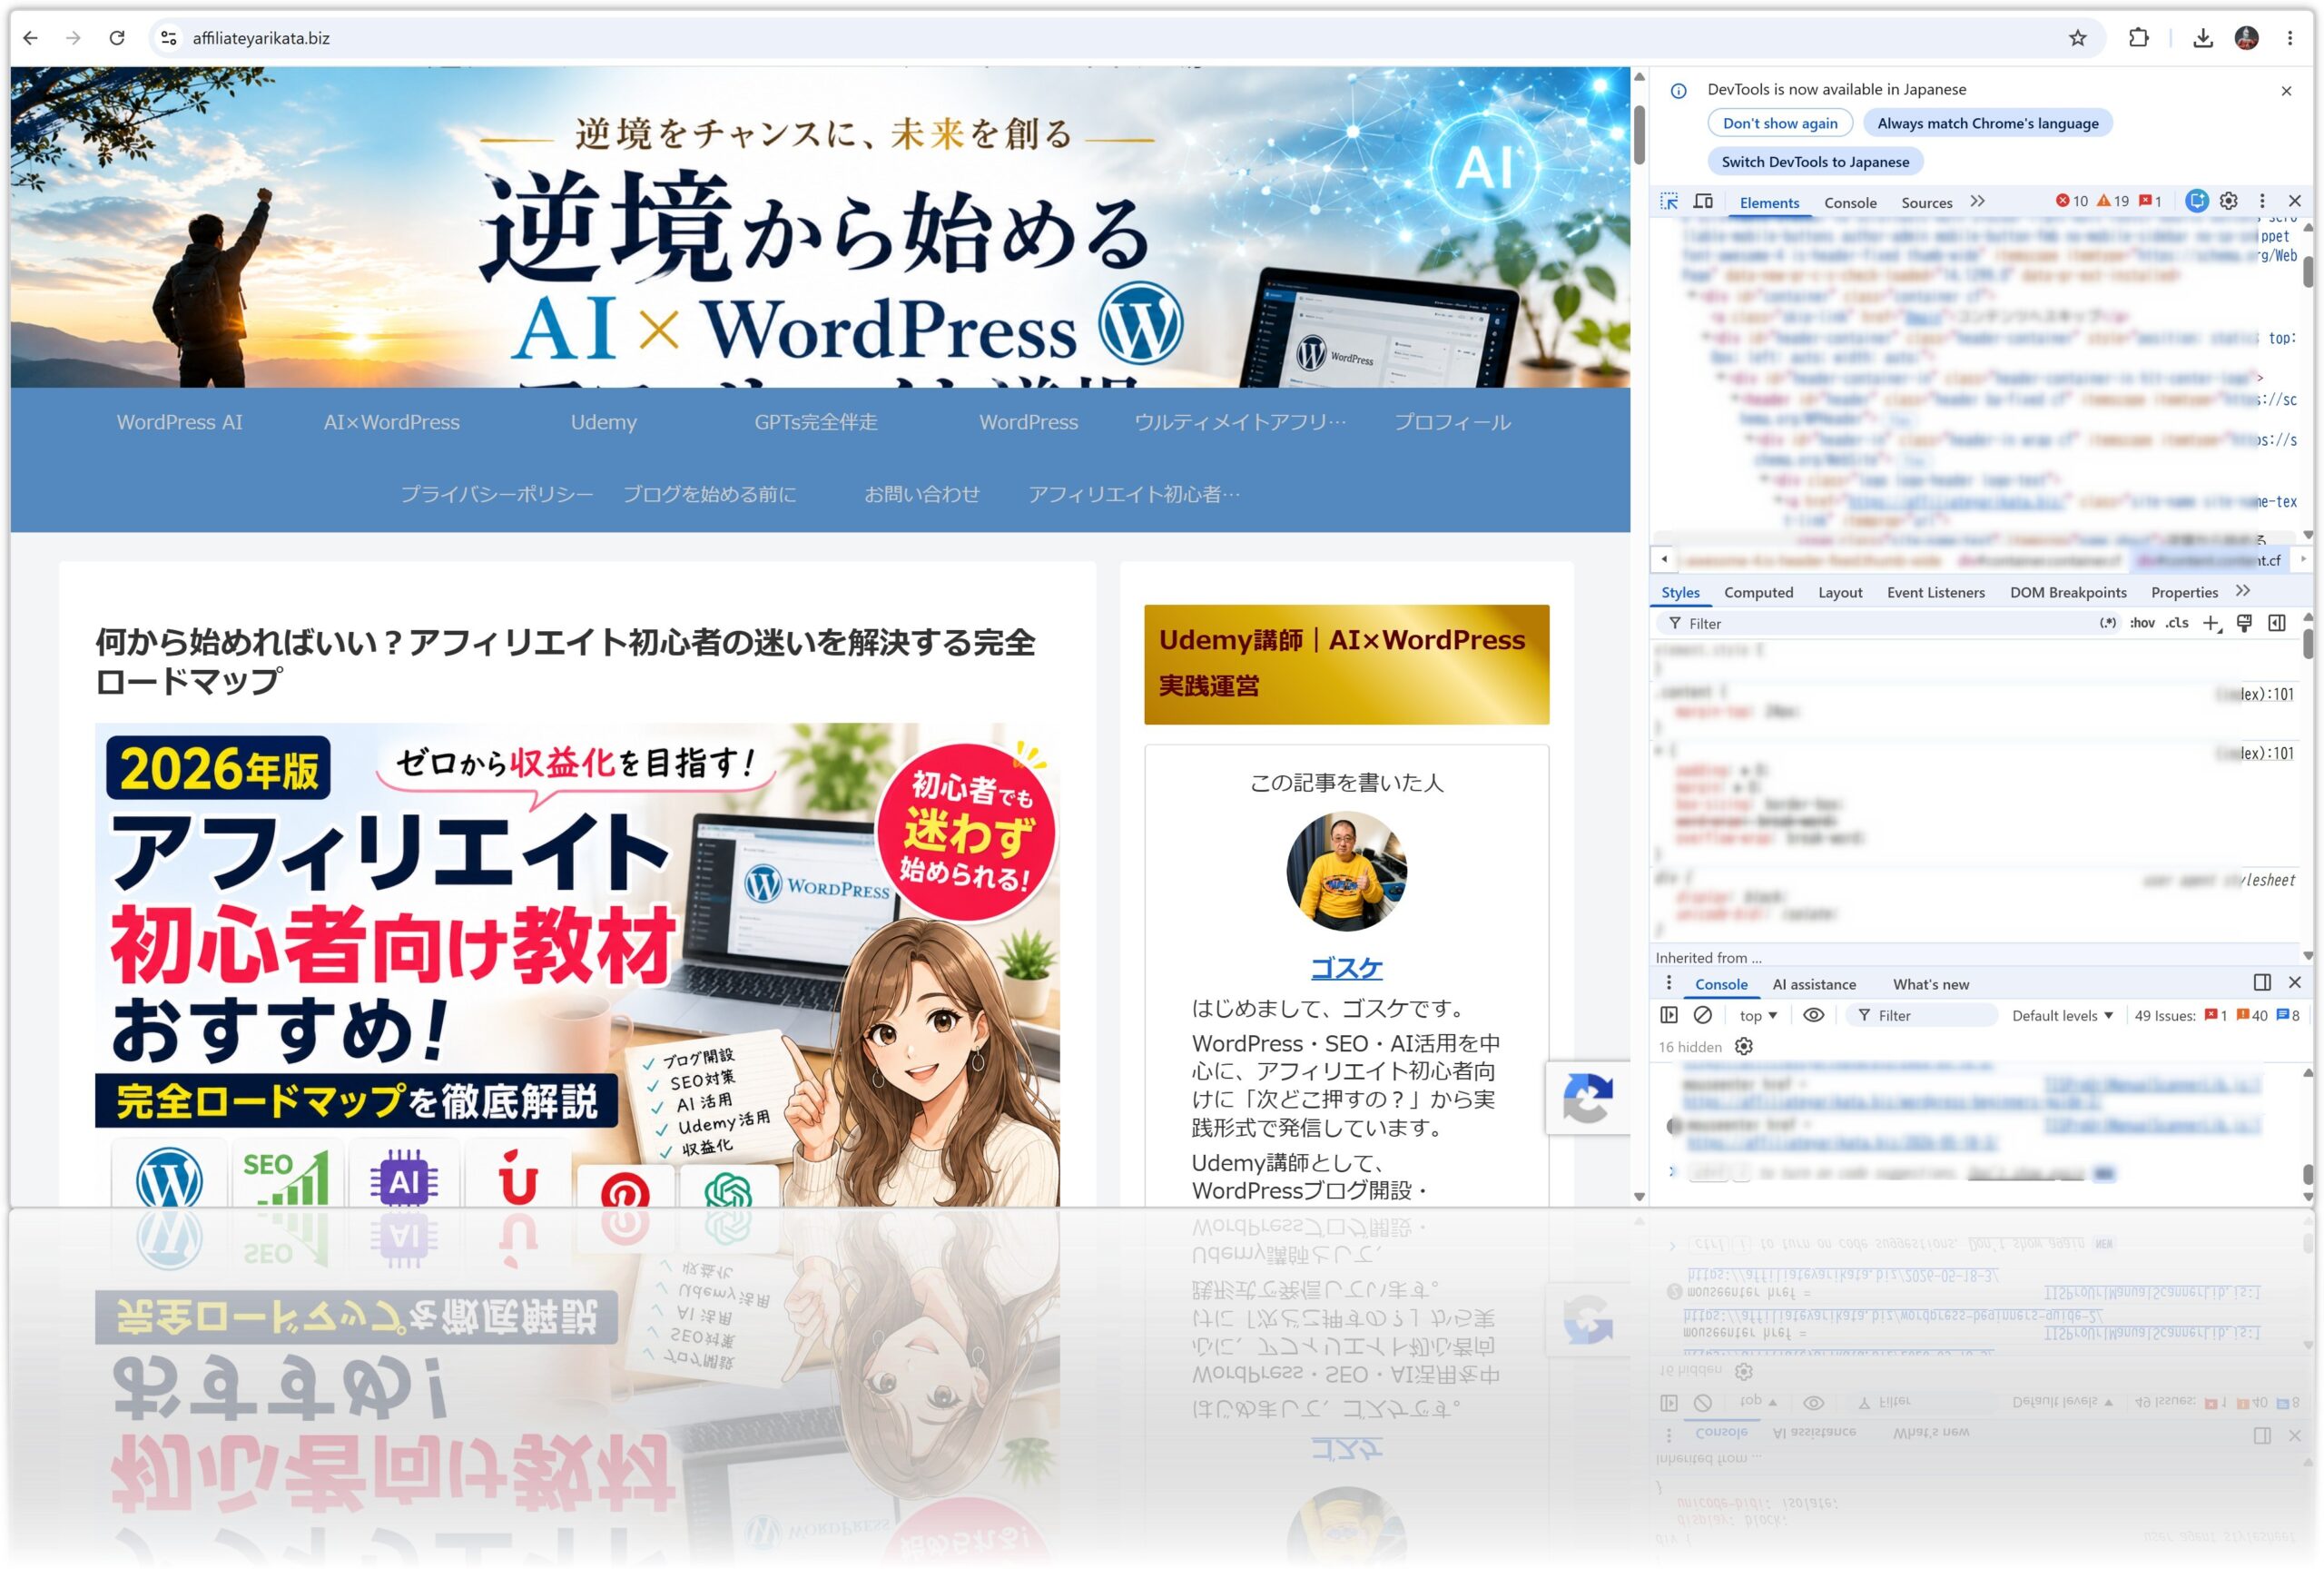Open the ゴスケ author profile link
Viewport: 2324px width, 1578px height.
pyautogui.click(x=1346, y=968)
